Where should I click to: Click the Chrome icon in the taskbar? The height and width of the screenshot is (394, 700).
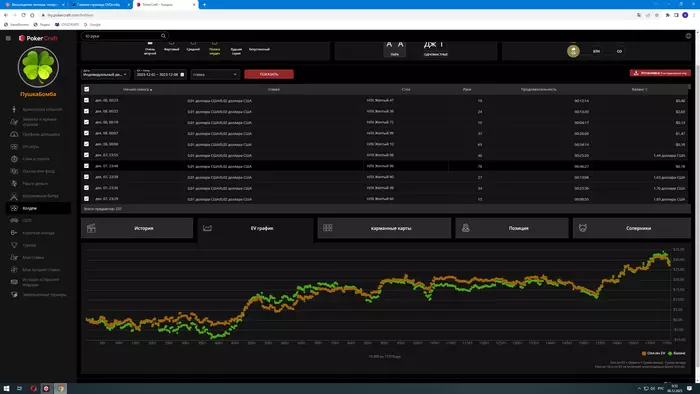point(60,389)
